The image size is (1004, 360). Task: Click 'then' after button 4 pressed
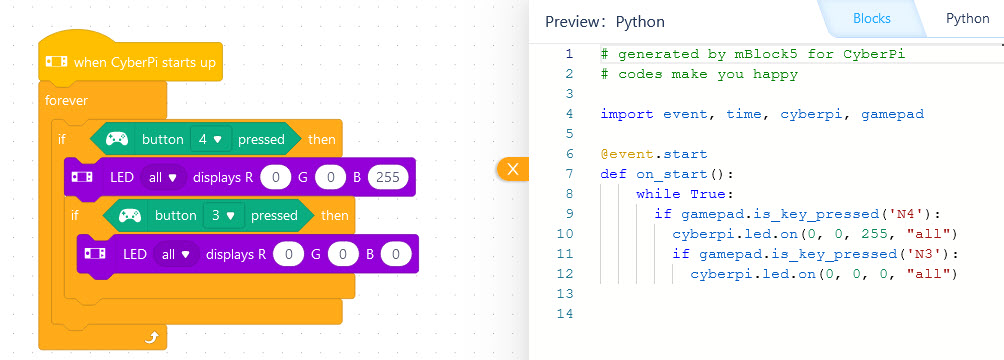[x=321, y=139]
